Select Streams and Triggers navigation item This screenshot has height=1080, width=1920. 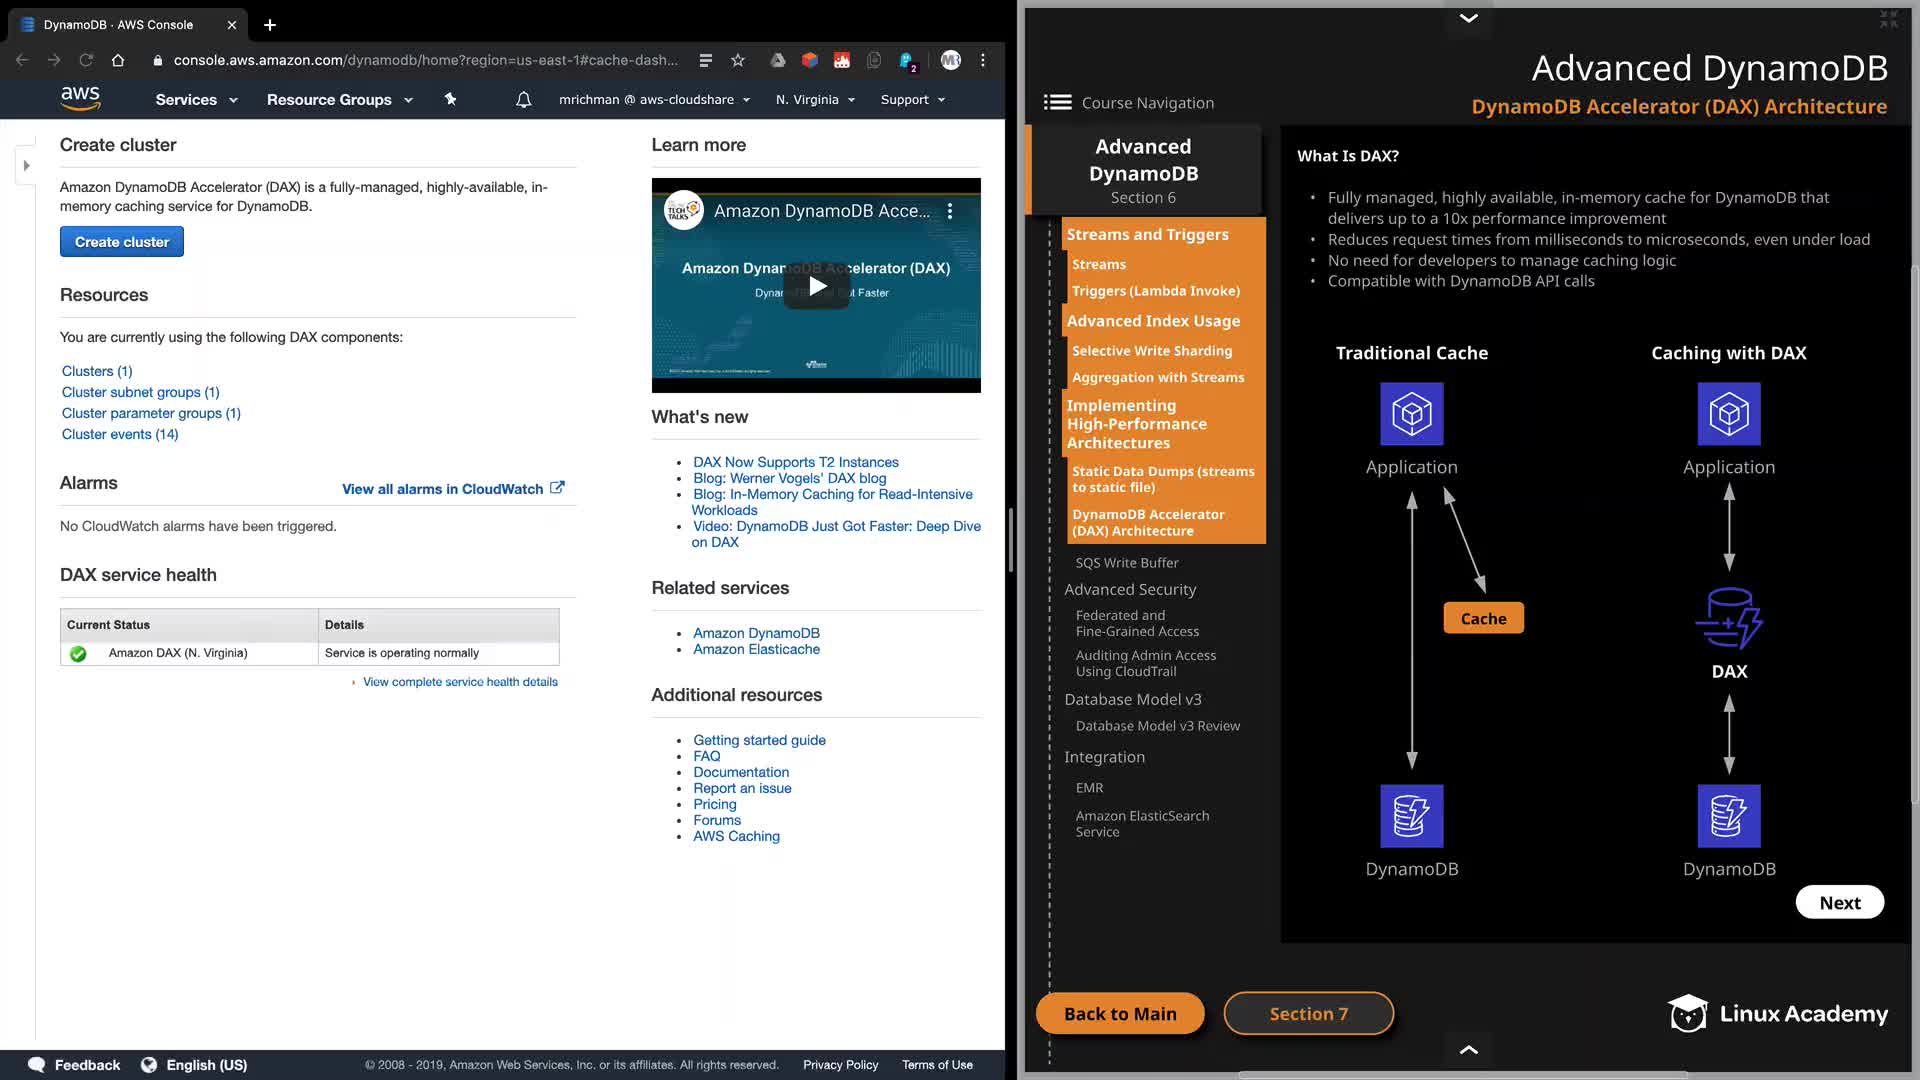1147,234
